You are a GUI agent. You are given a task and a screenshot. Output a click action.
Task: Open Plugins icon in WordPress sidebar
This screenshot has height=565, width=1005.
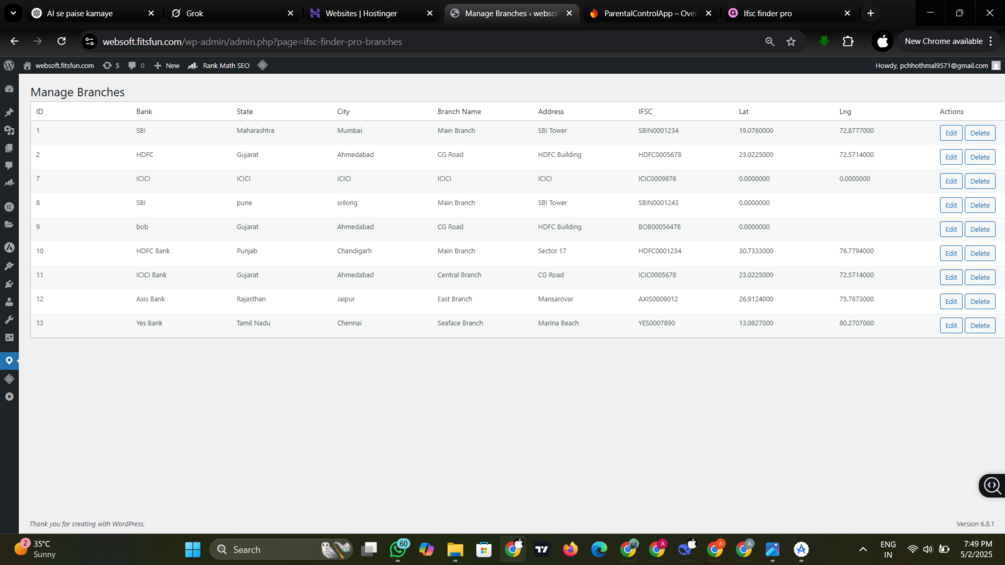point(9,284)
